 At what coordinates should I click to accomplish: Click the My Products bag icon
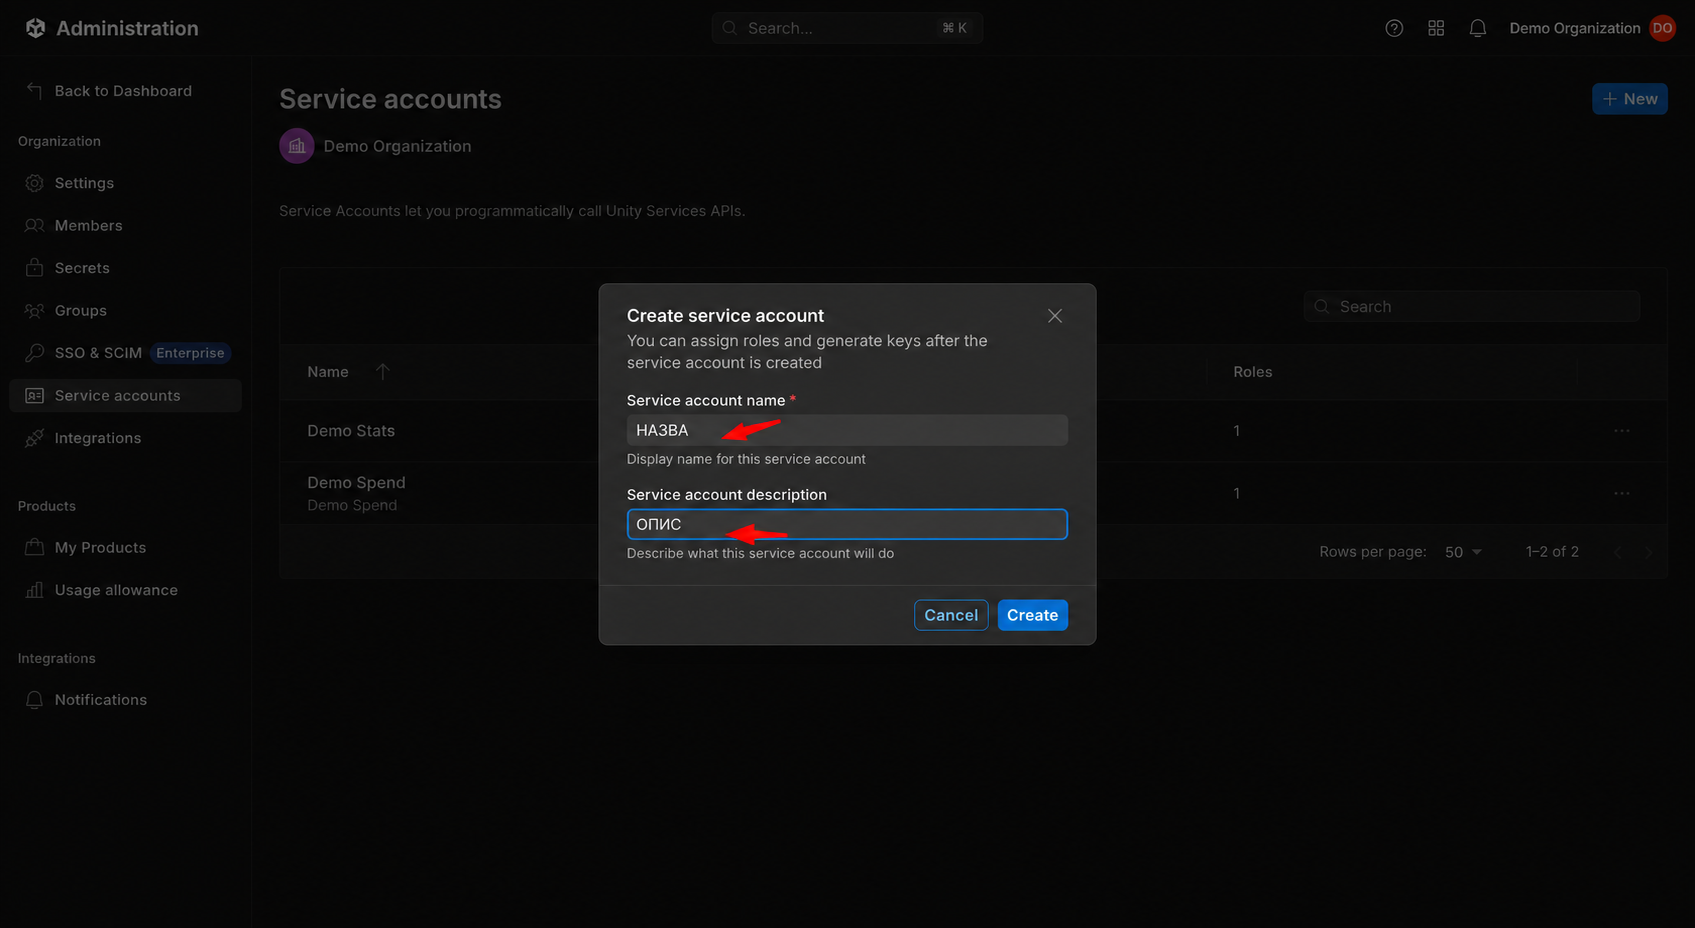34,548
